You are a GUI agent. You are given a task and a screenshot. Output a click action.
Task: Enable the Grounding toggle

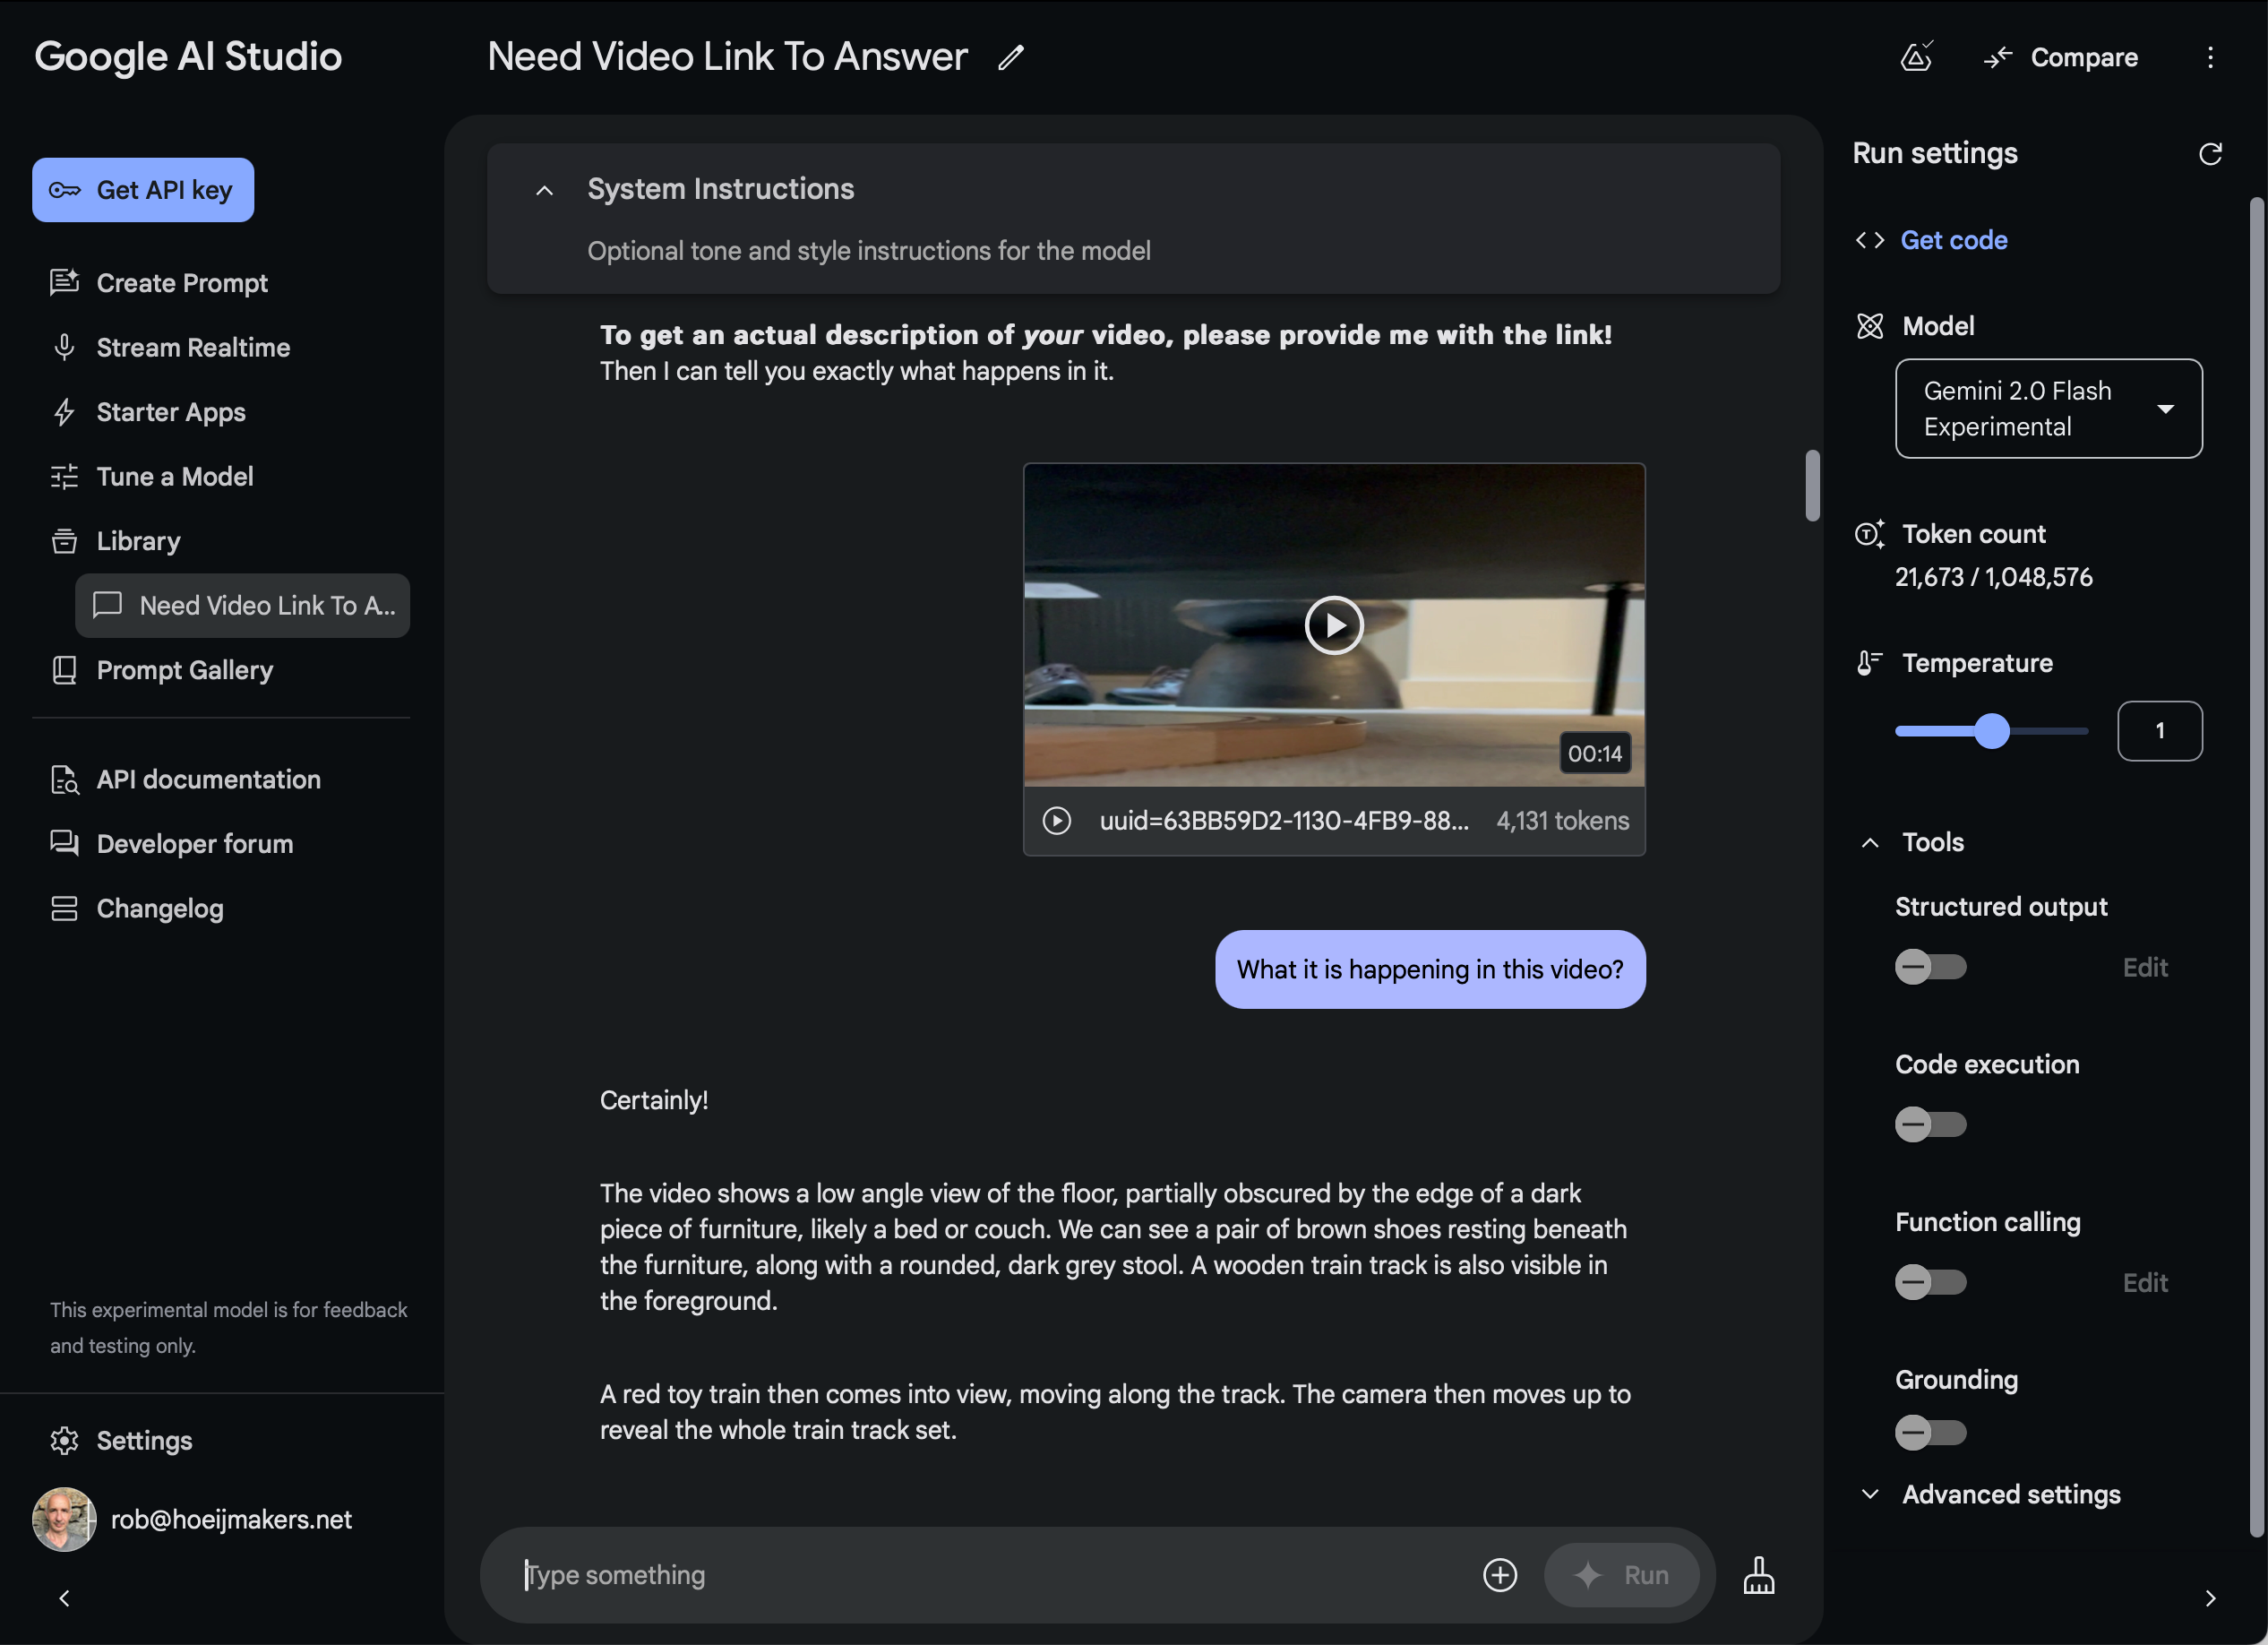tap(1930, 1432)
